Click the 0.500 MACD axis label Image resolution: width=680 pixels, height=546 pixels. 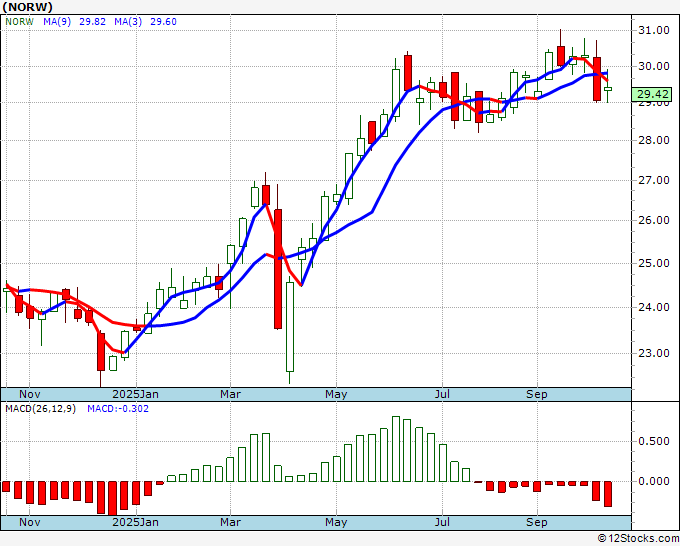click(x=654, y=441)
